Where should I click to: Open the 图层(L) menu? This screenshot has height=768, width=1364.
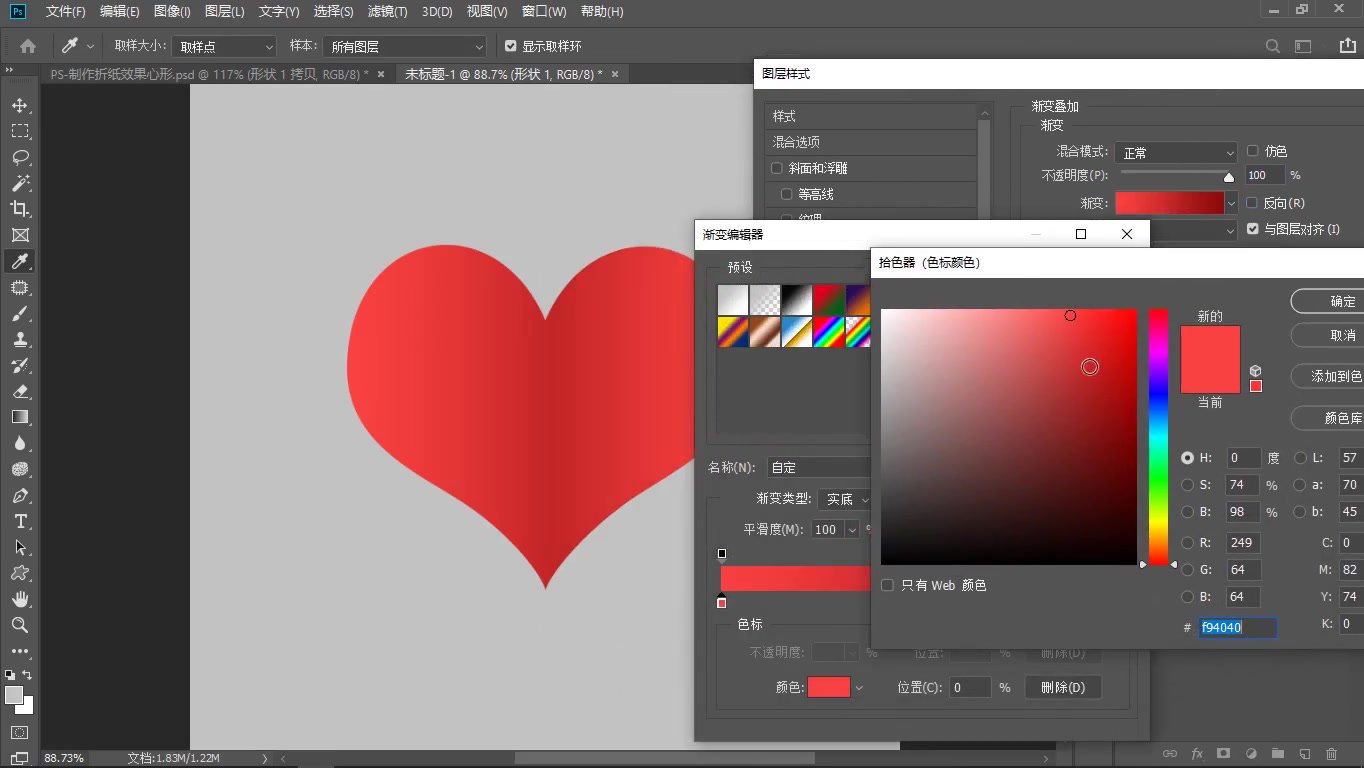(224, 11)
